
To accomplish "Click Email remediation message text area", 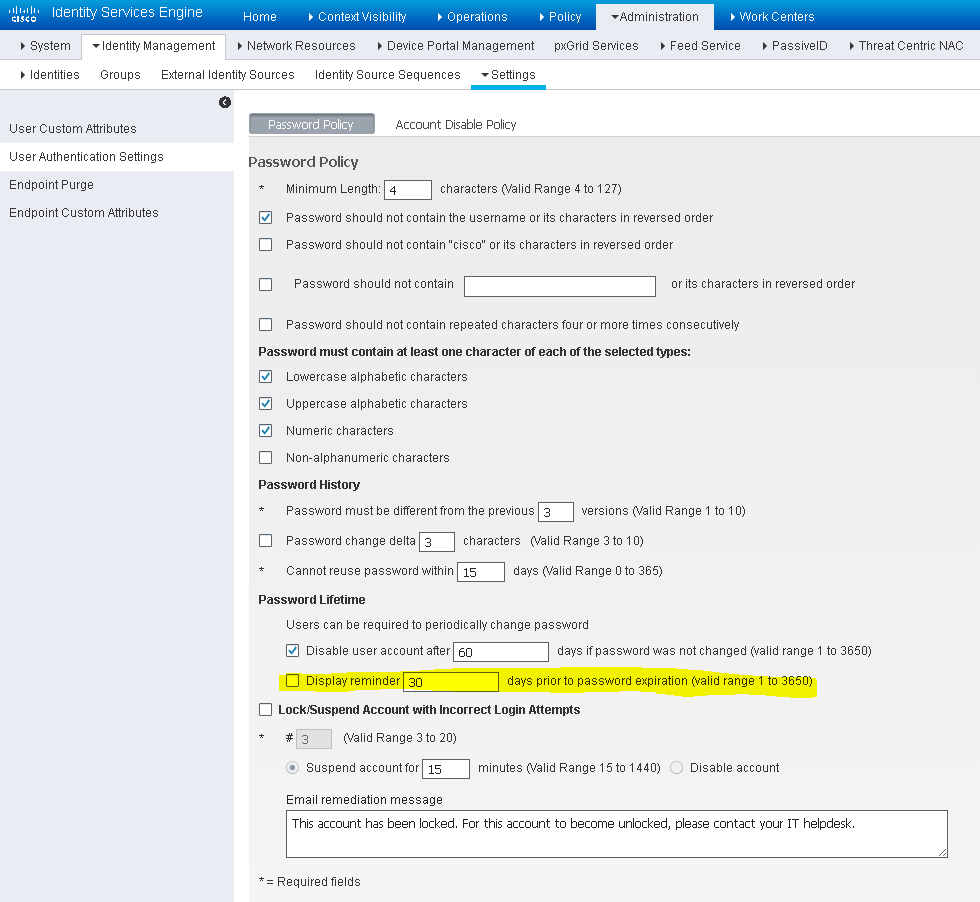I will pyautogui.click(x=616, y=834).
